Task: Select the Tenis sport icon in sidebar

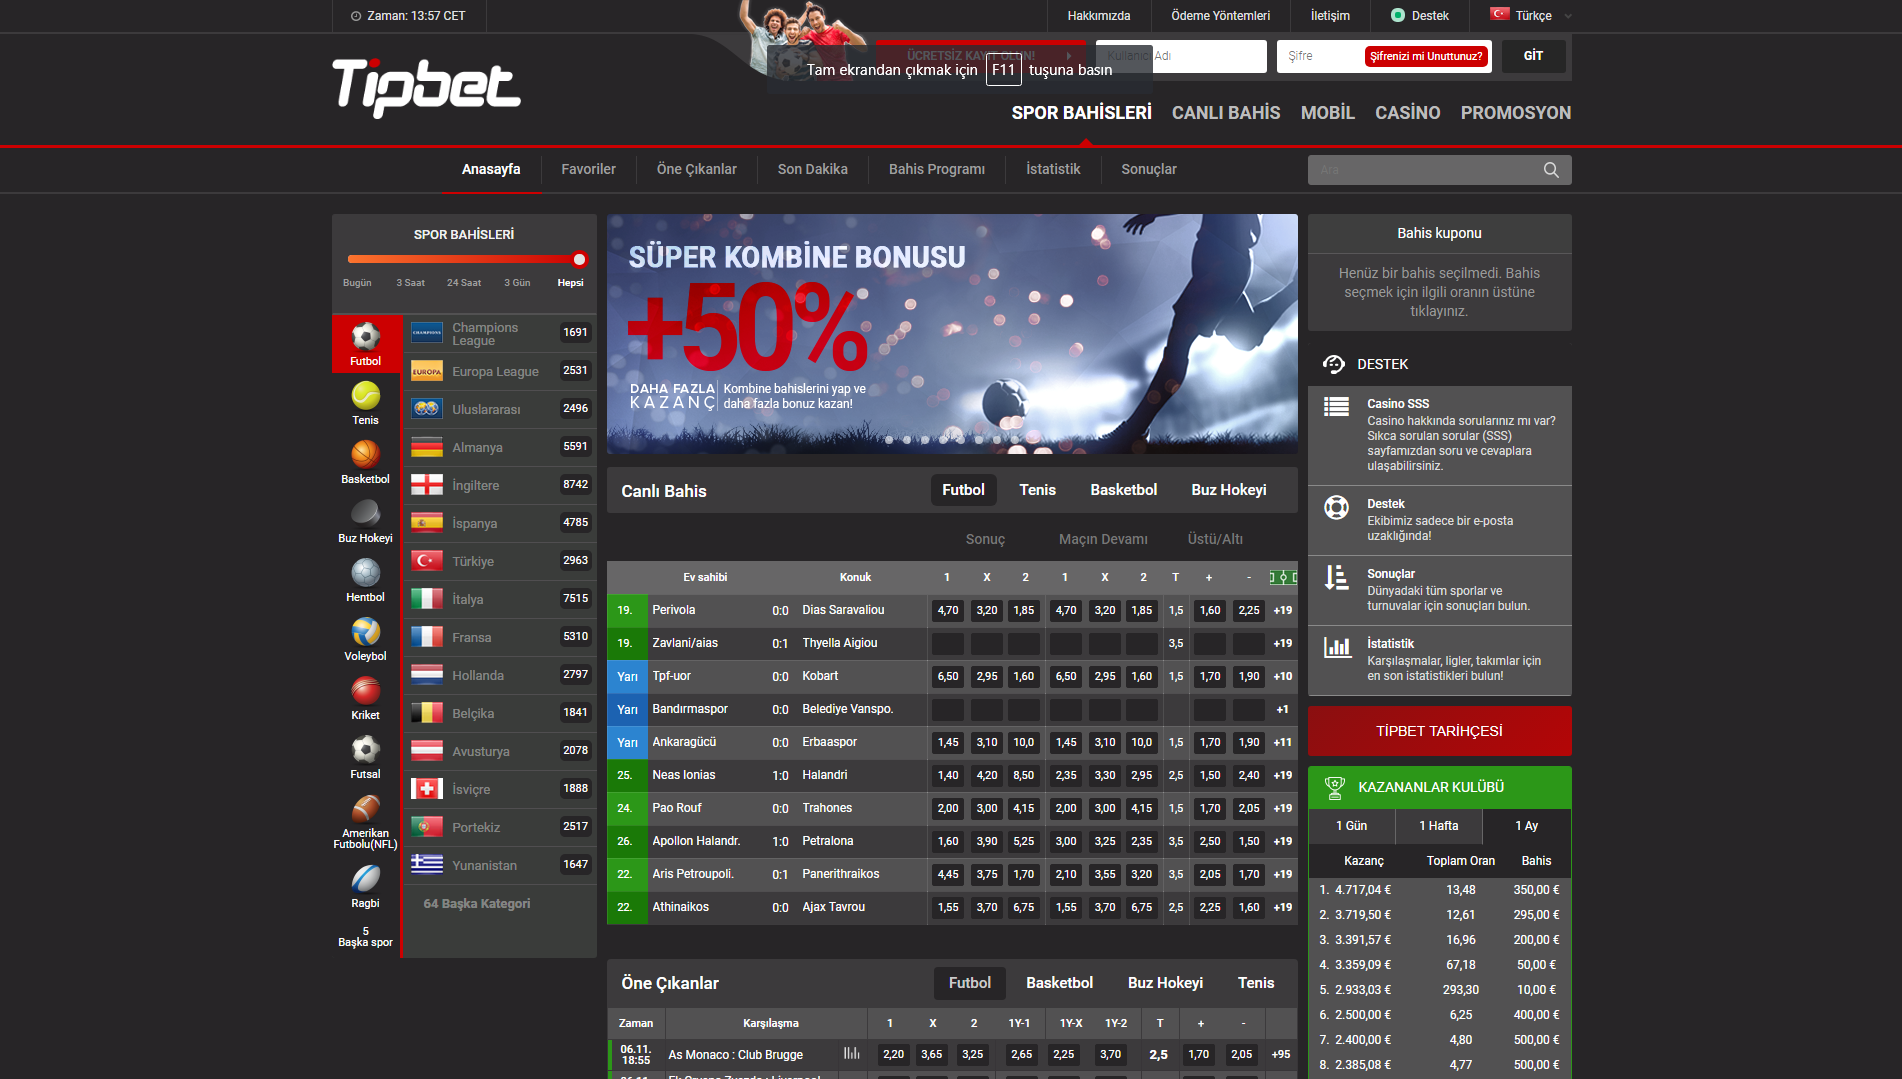Action: click(x=365, y=397)
